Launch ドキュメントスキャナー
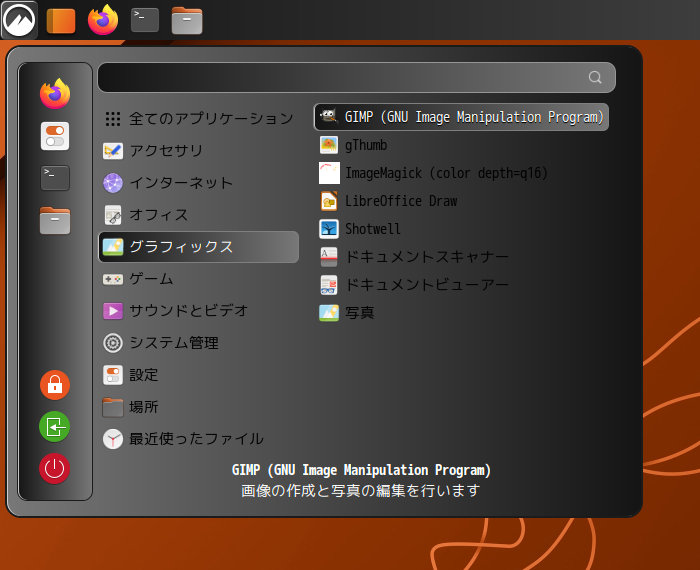Screen dimensions: 700x570 [x=461, y=257]
